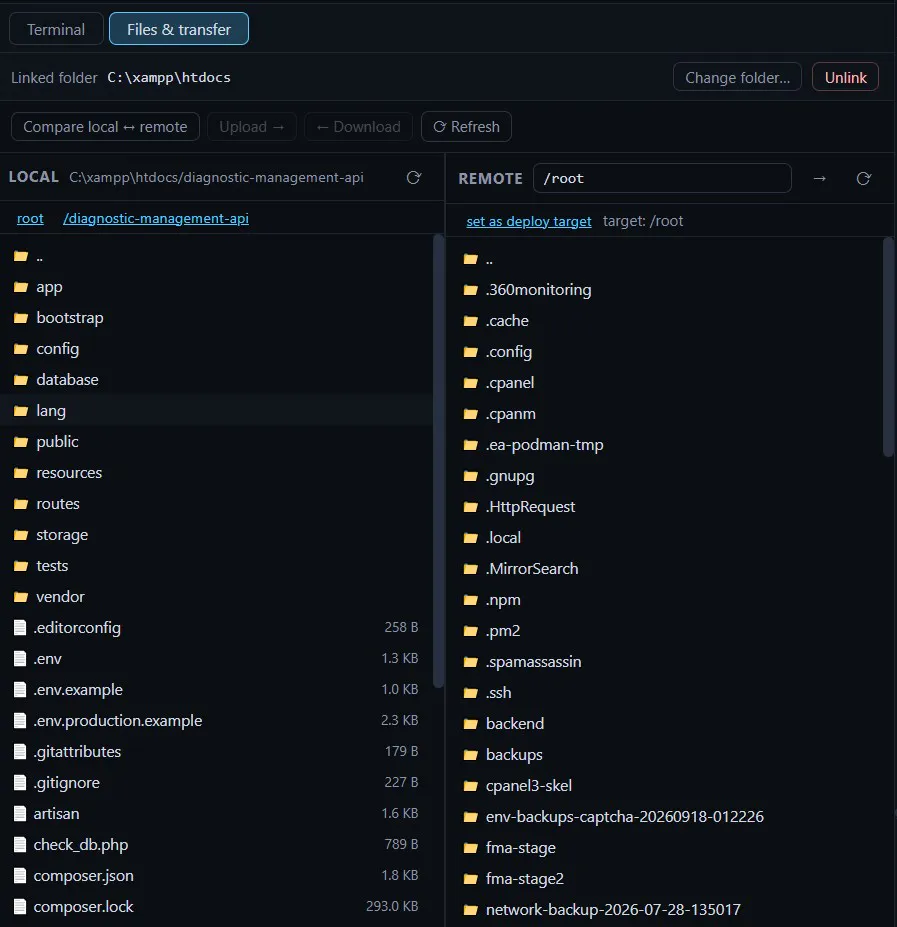897x927 pixels.
Task: Refresh the REMOTE pane listing icon
Action: (863, 179)
